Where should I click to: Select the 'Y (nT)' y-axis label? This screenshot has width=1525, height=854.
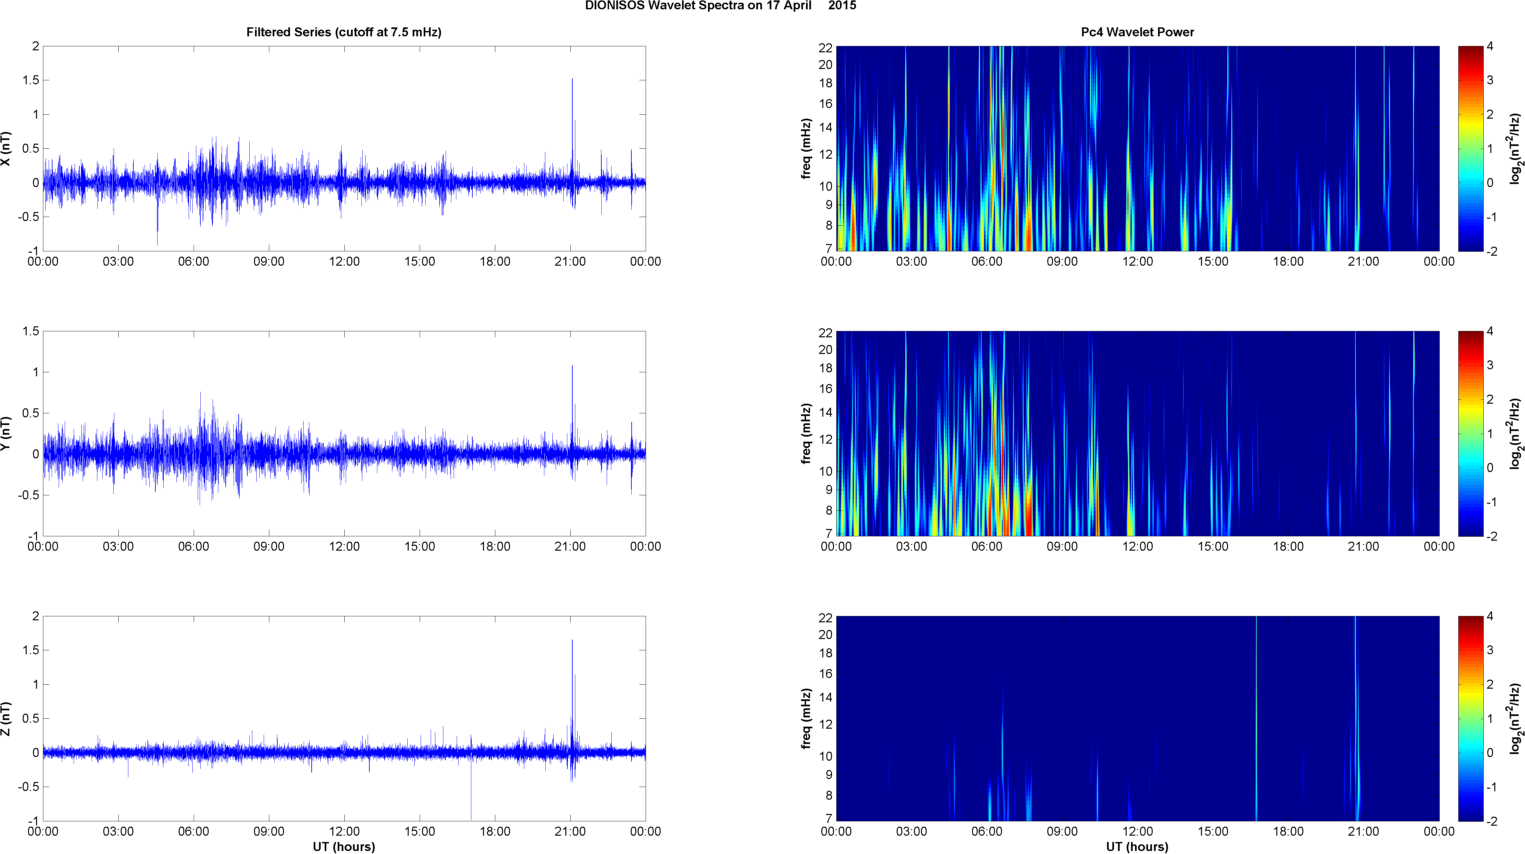[7, 433]
